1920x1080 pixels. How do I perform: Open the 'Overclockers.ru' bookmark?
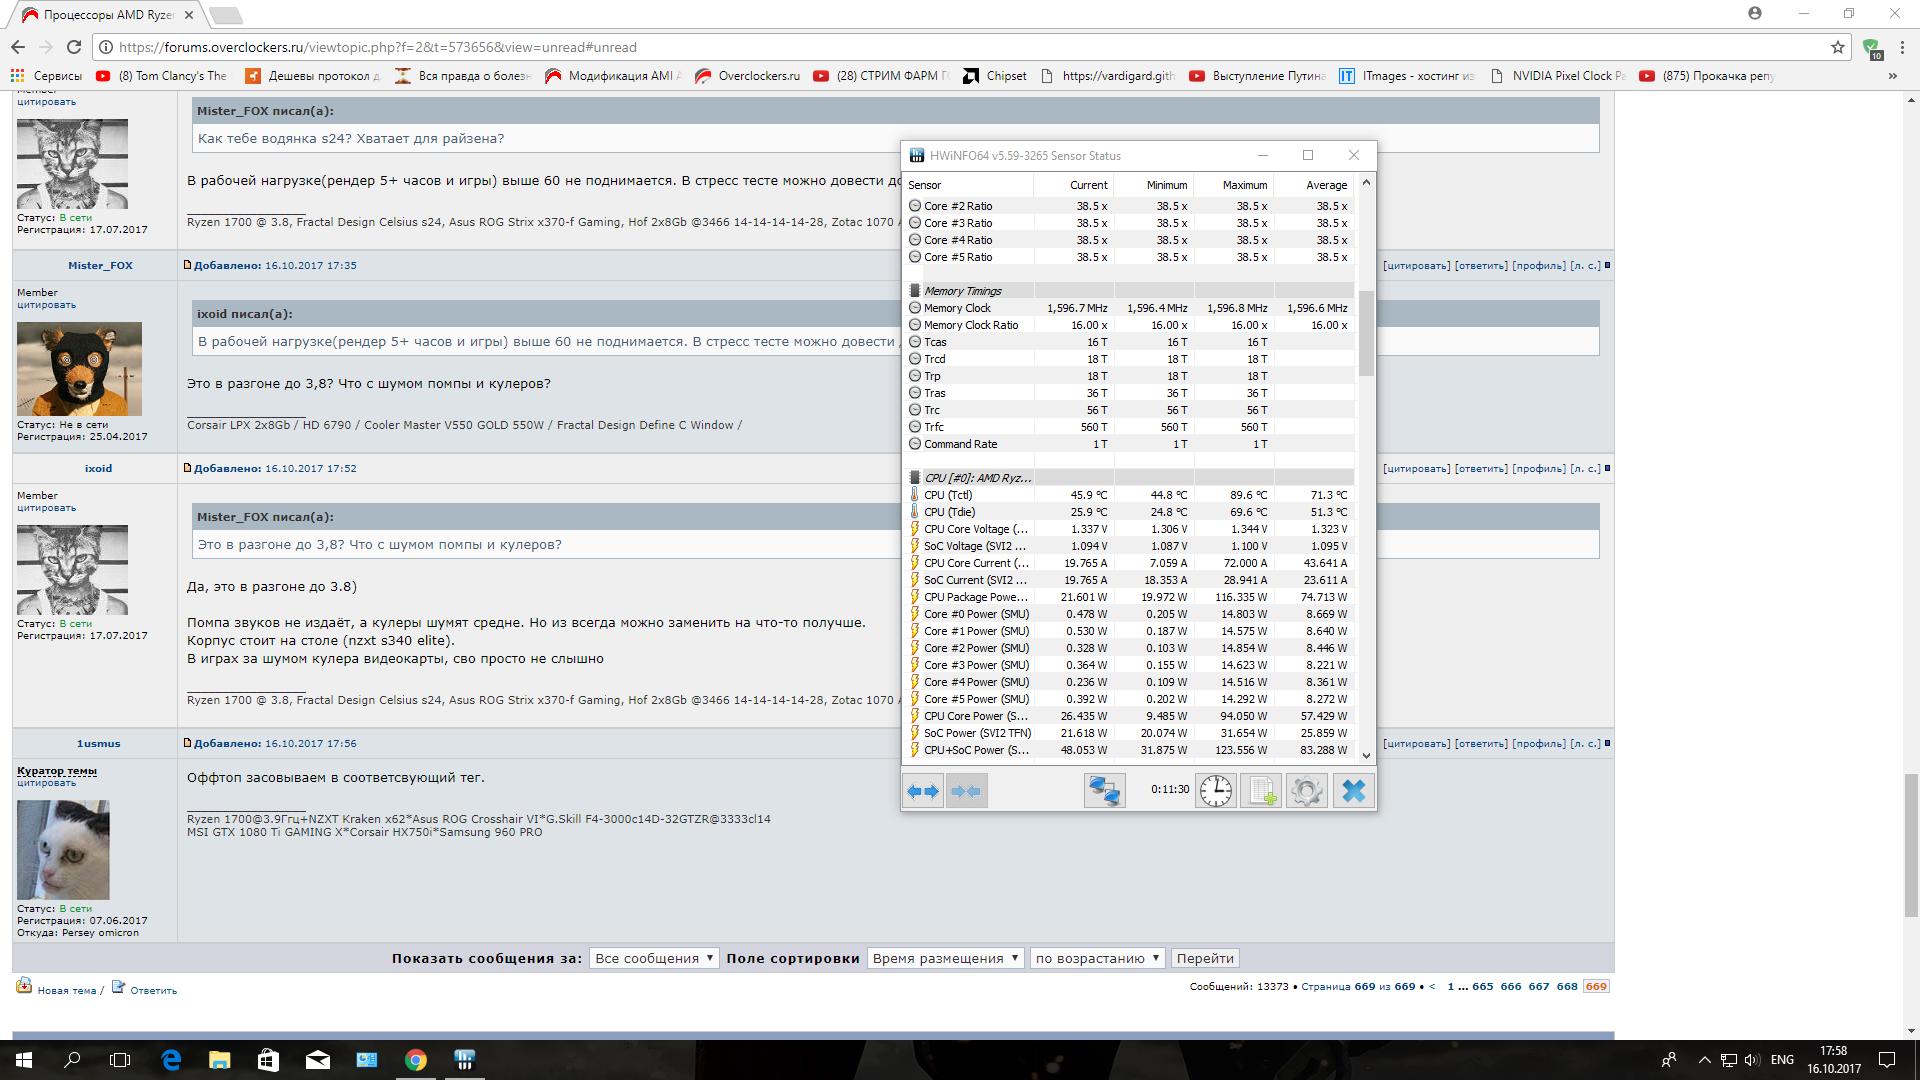[x=748, y=76]
